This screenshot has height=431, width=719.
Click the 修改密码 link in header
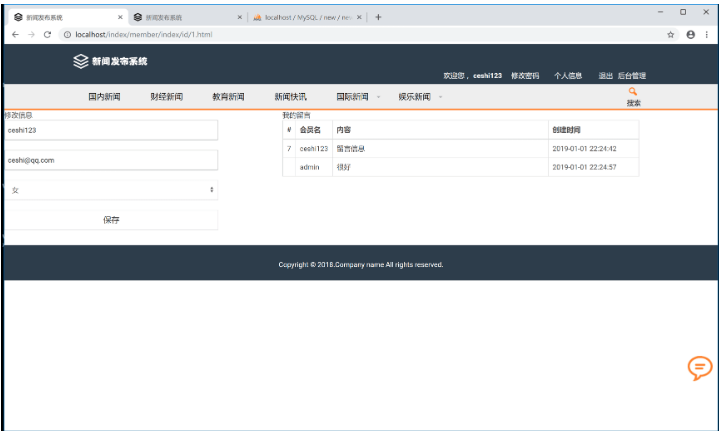click(524, 75)
